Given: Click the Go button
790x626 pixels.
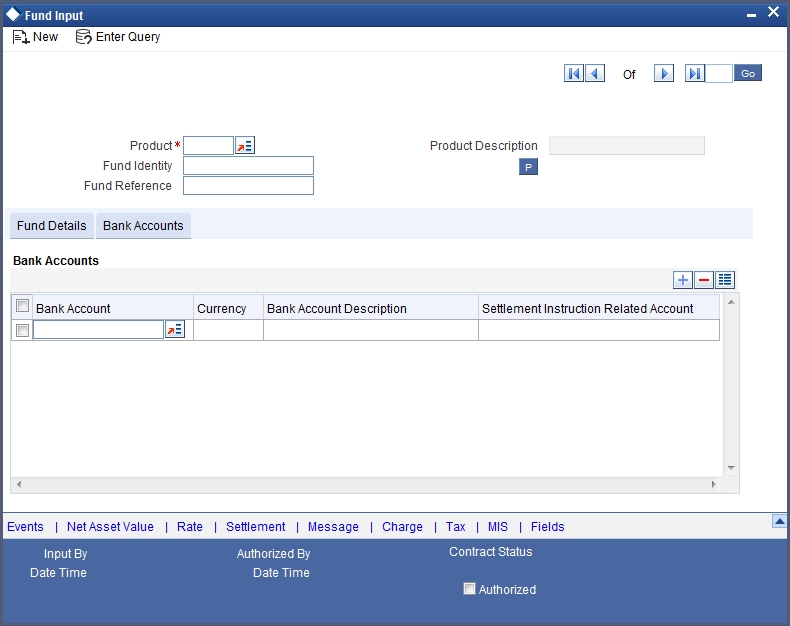Looking at the screenshot, I should coord(748,73).
